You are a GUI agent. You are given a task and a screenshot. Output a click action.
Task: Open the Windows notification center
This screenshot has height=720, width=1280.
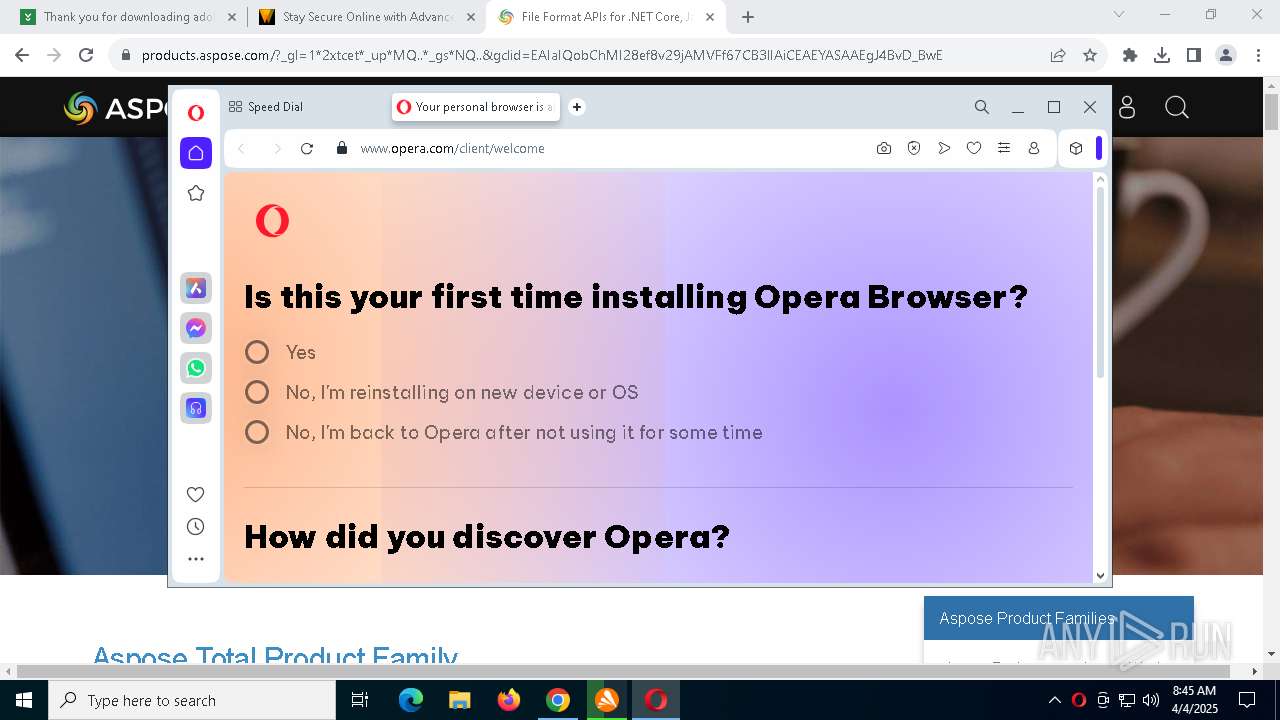click(x=1247, y=700)
